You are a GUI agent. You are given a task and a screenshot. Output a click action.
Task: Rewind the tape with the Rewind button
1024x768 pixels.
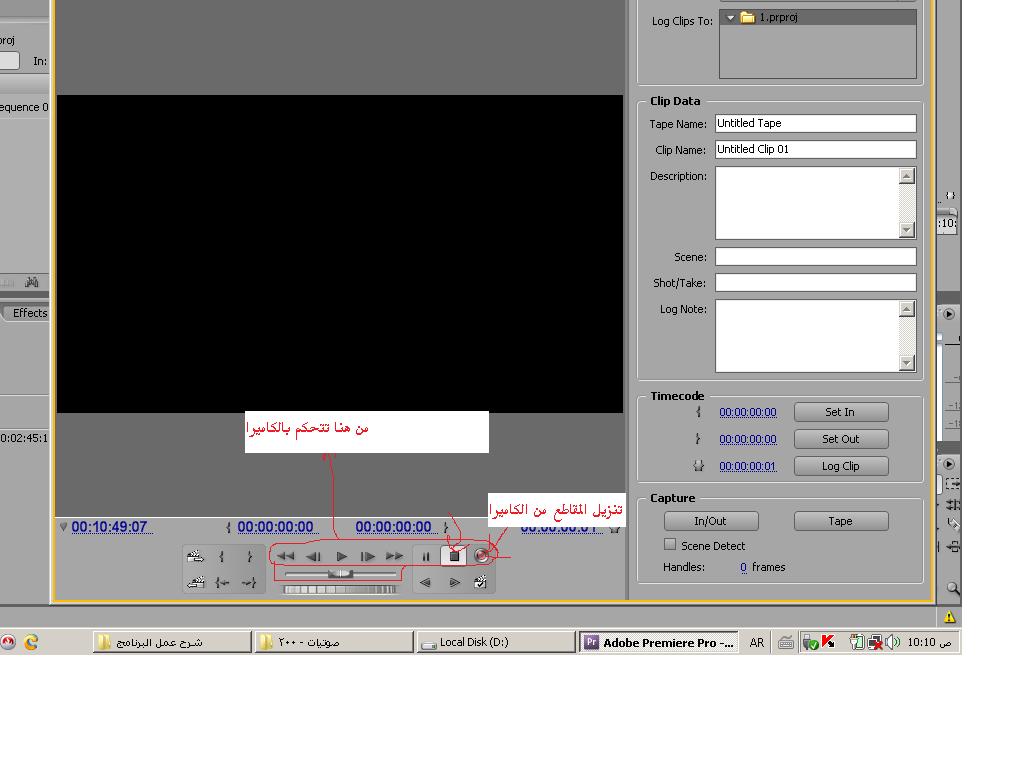(286, 556)
